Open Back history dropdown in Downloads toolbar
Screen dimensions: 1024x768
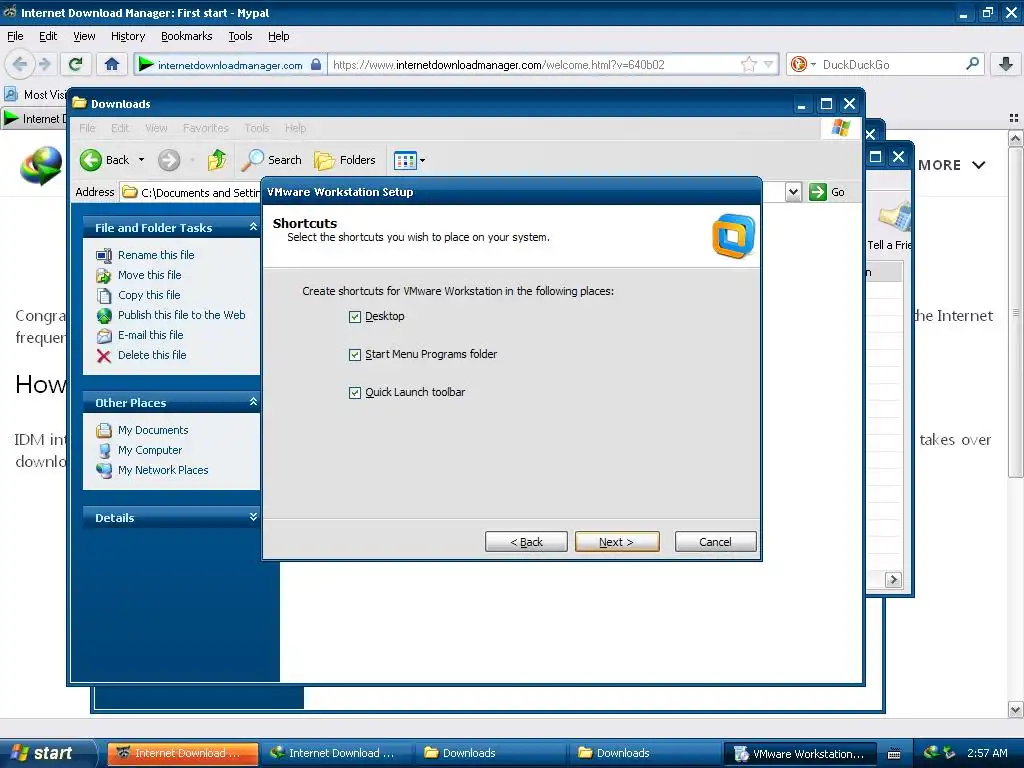[141, 160]
